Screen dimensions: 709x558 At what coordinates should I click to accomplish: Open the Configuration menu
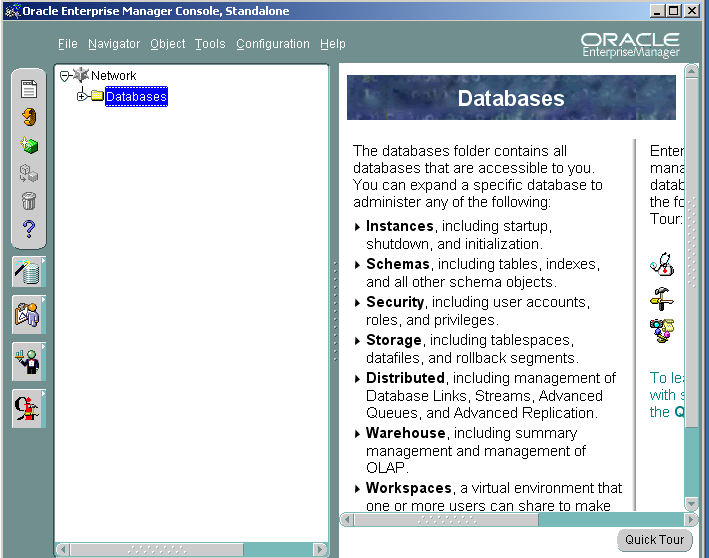(x=273, y=44)
